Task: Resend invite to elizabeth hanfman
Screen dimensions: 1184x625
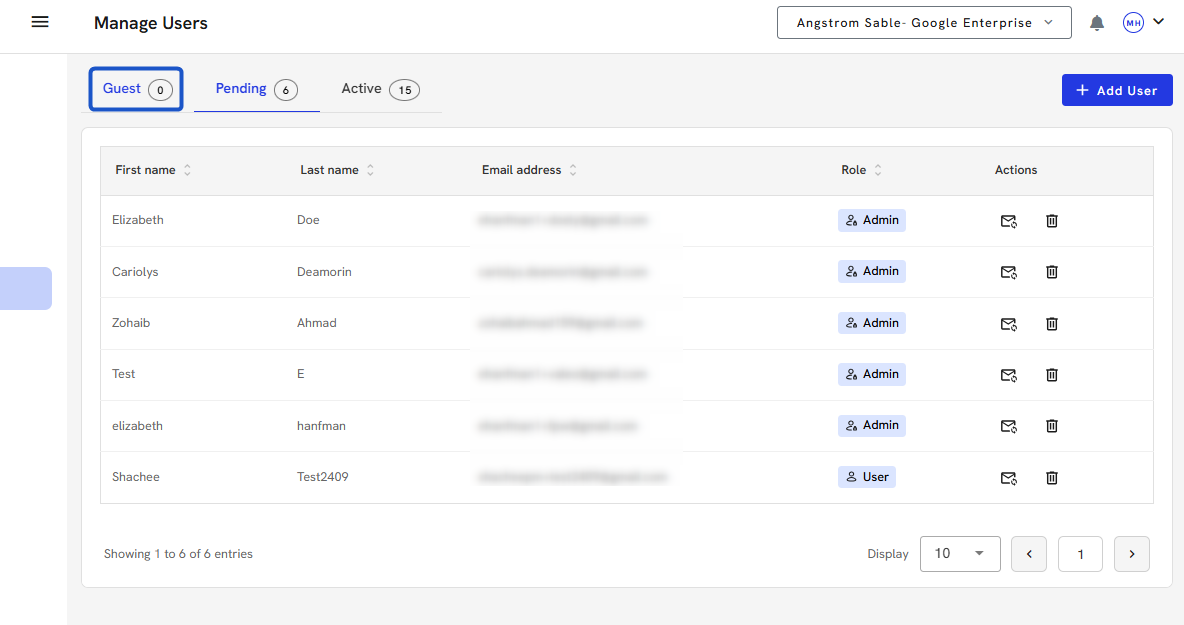Action: pos(1008,426)
